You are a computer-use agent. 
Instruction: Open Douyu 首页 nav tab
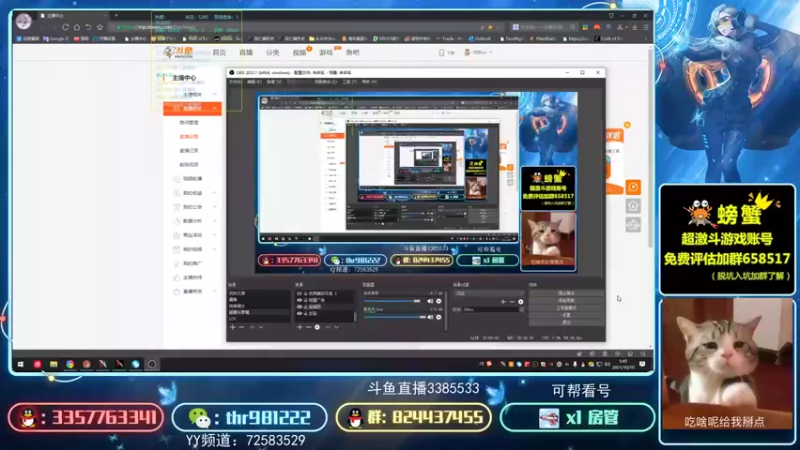coord(219,53)
